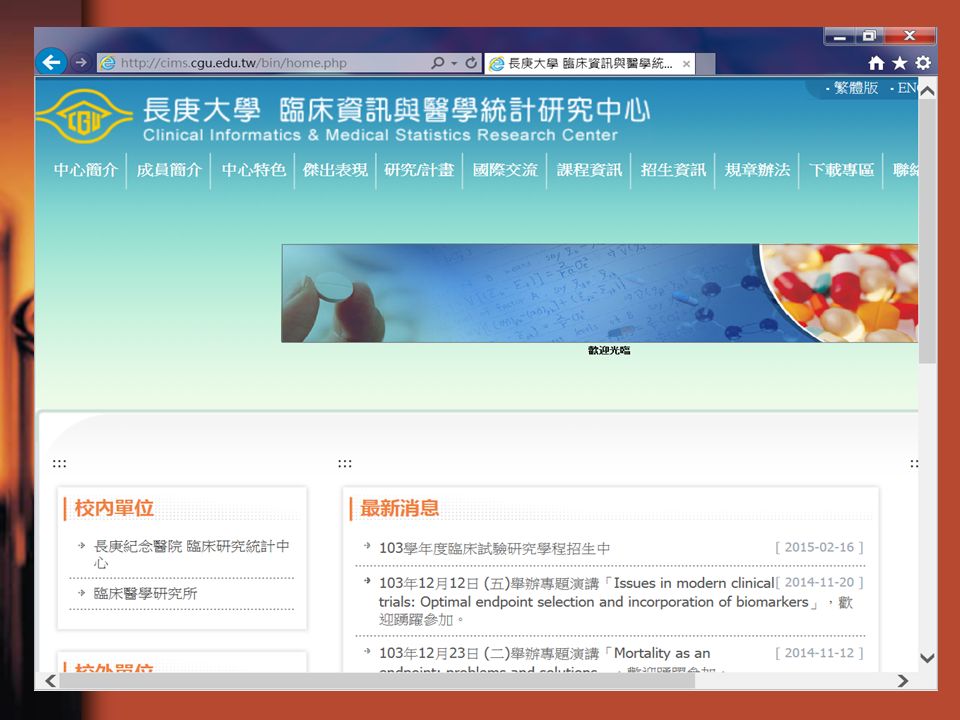Open the 傑出表現 menu item
The height and width of the screenshot is (720, 960).
coord(335,170)
